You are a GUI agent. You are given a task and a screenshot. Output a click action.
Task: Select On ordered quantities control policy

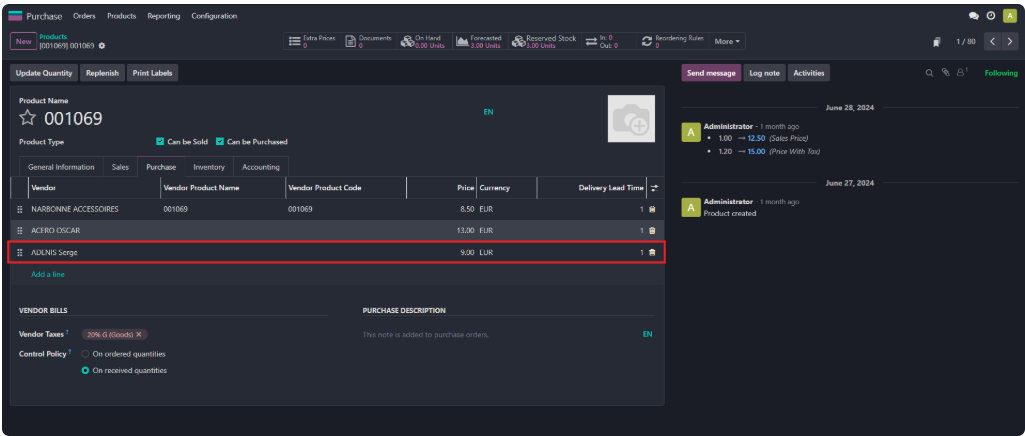86,354
